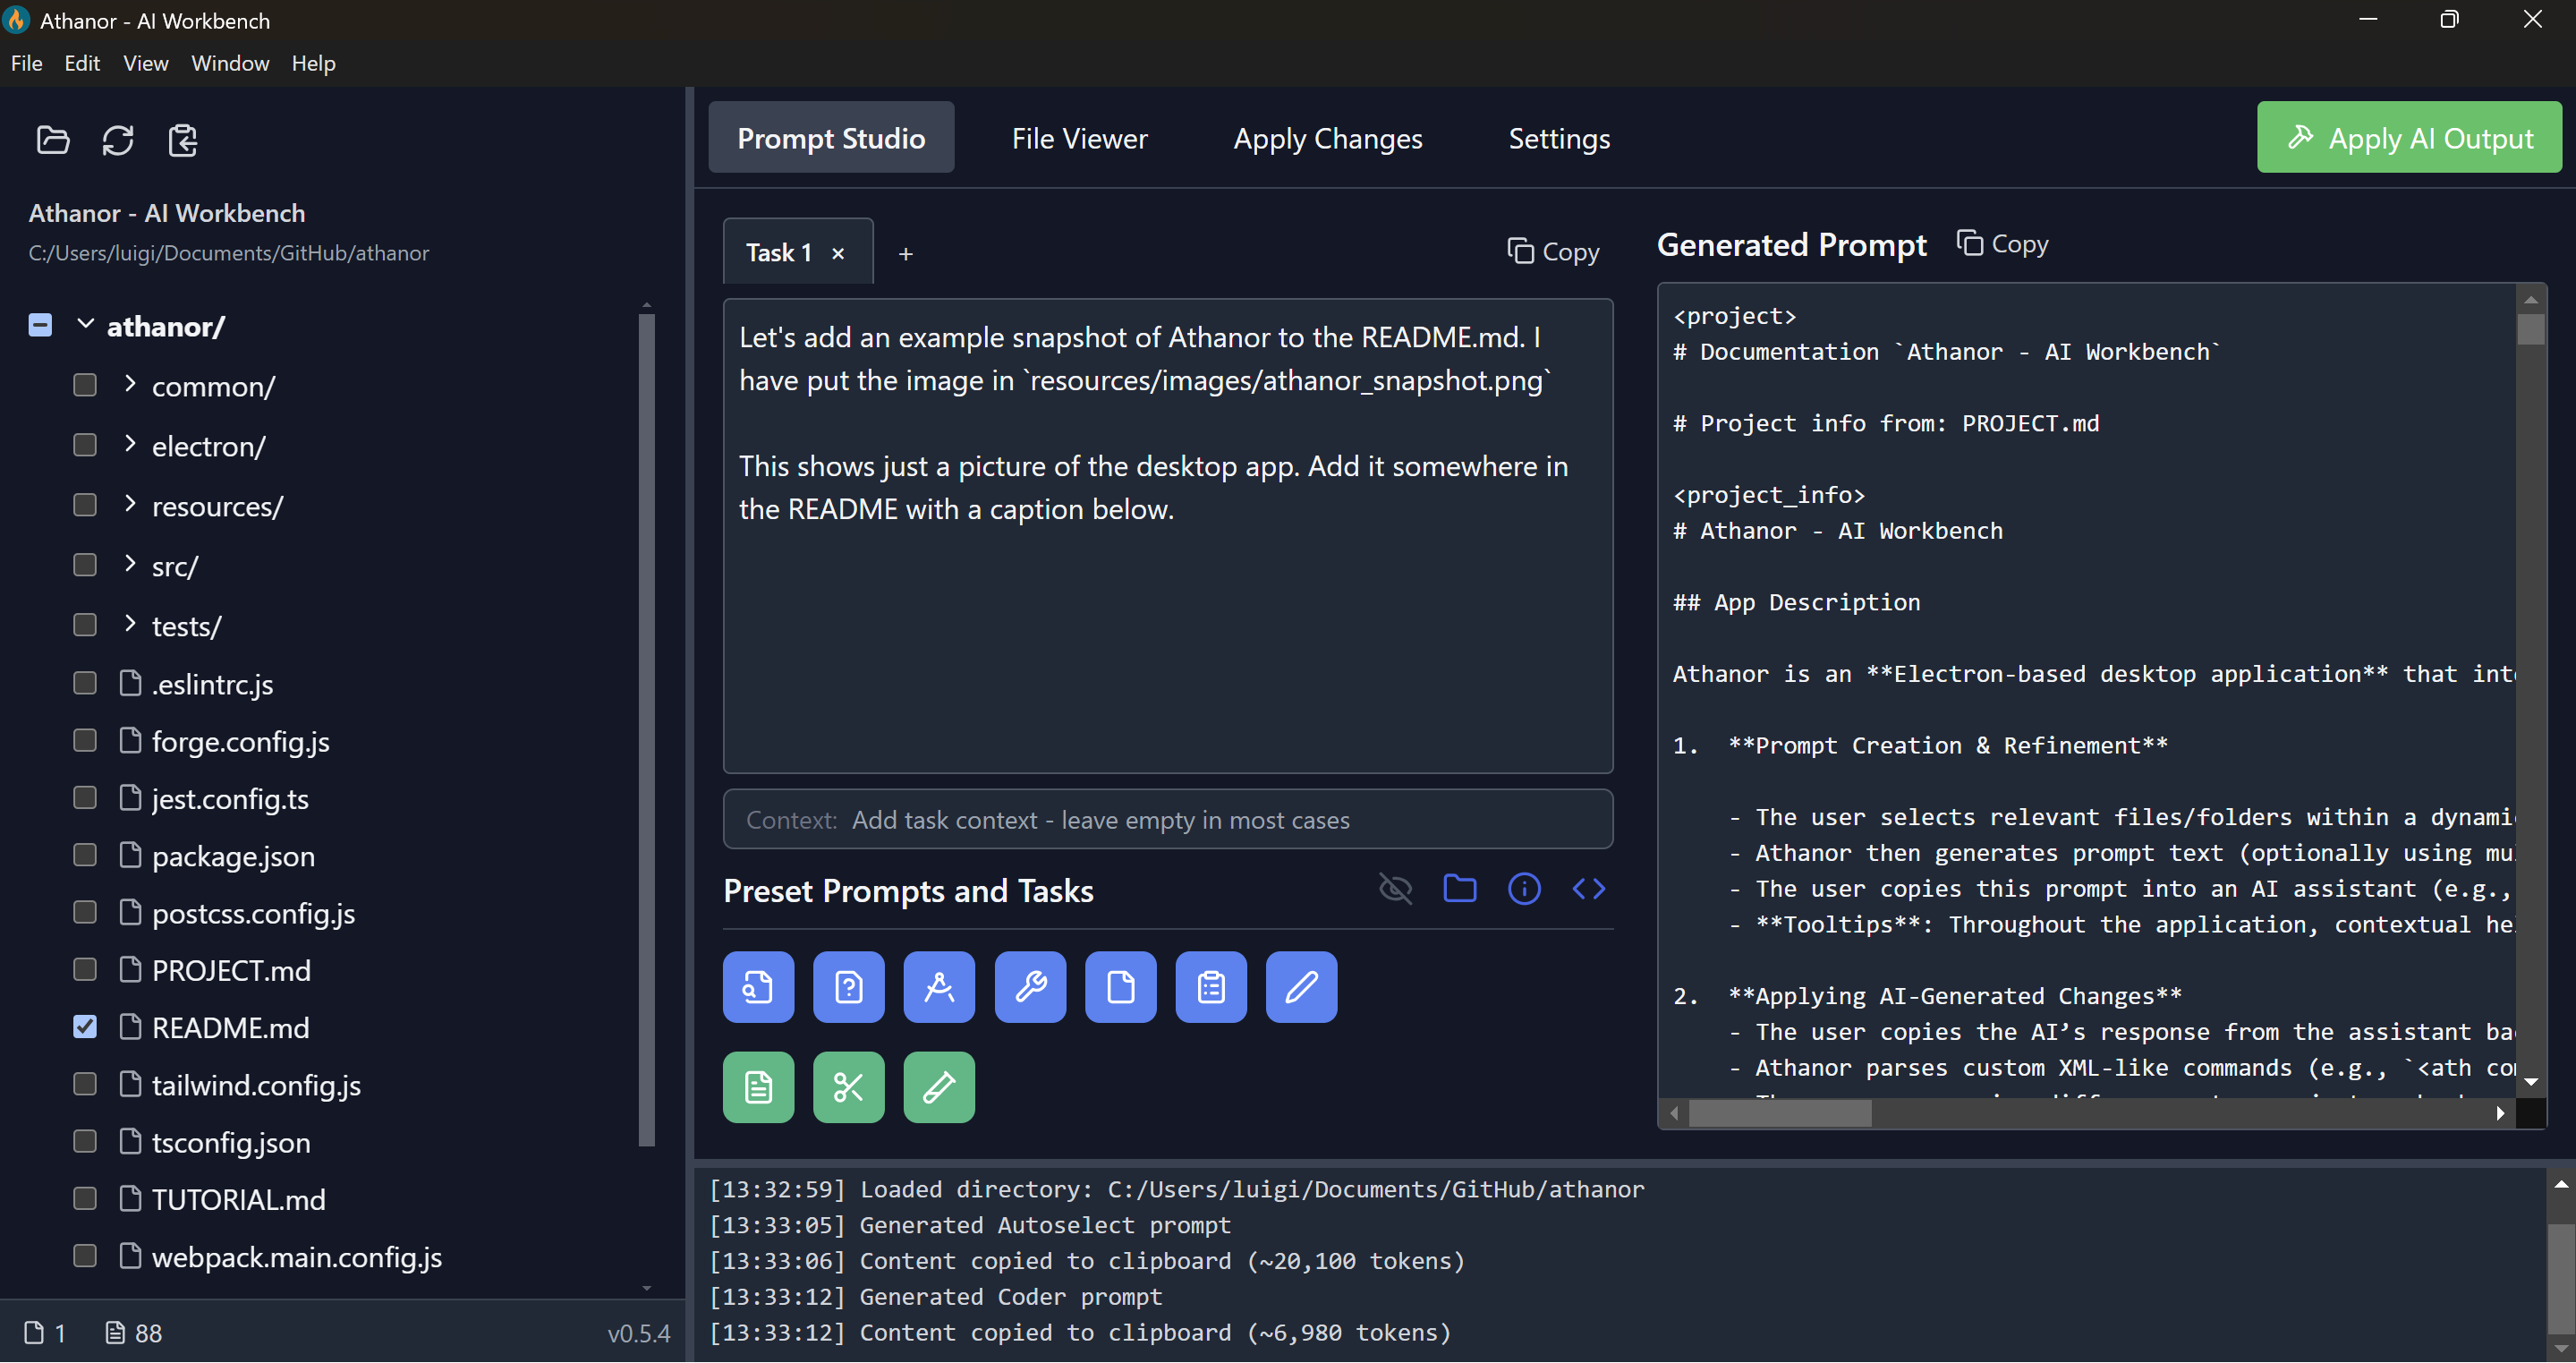This screenshot has width=2576, height=1363.
Task: Click the file question-mark preset prompt icon
Action: click(x=848, y=987)
